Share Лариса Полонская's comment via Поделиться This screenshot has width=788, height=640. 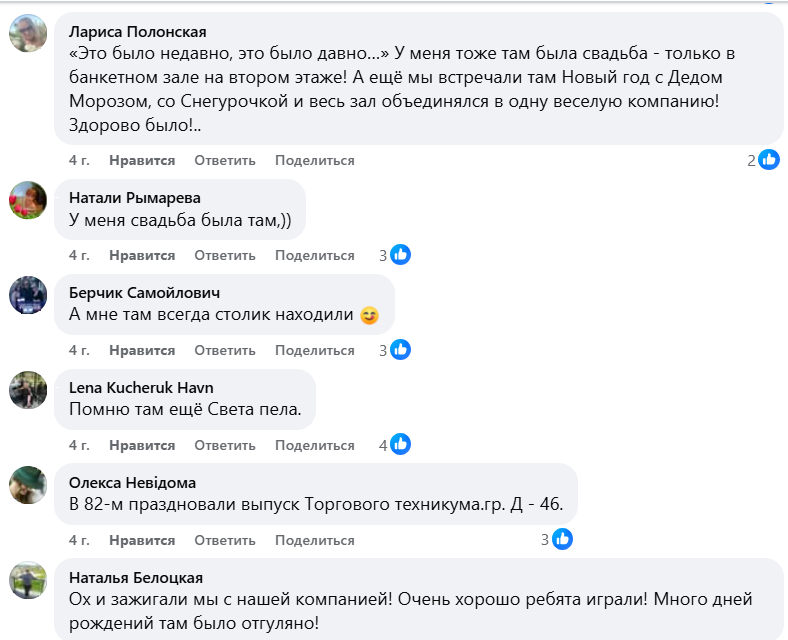coord(314,160)
